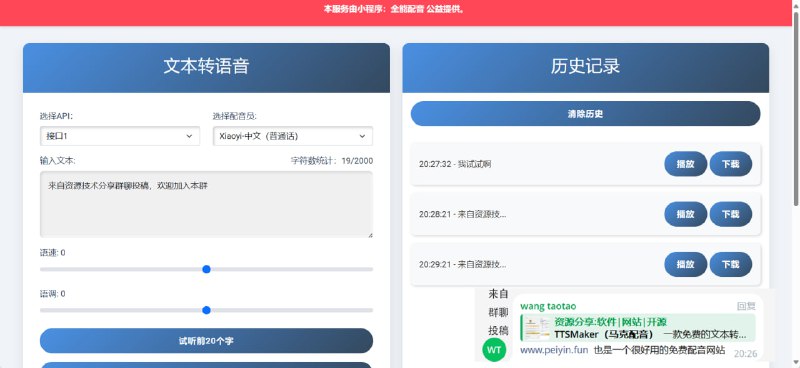This screenshot has height=368, width=800.
Task: Click the 历史记录 panel heading
Action: click(585, 66)
